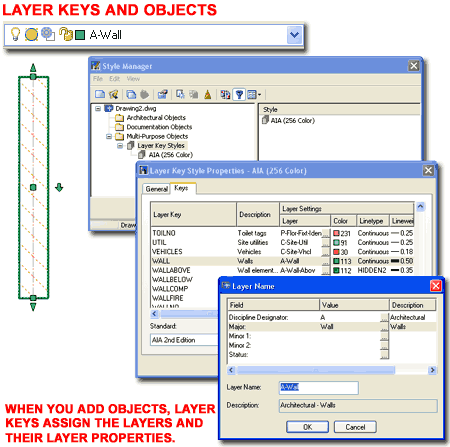Collapse the Drawing2.dwg tree node
Image resolution: width=450 pixels, height=447 pixels.
pos(98,108)
